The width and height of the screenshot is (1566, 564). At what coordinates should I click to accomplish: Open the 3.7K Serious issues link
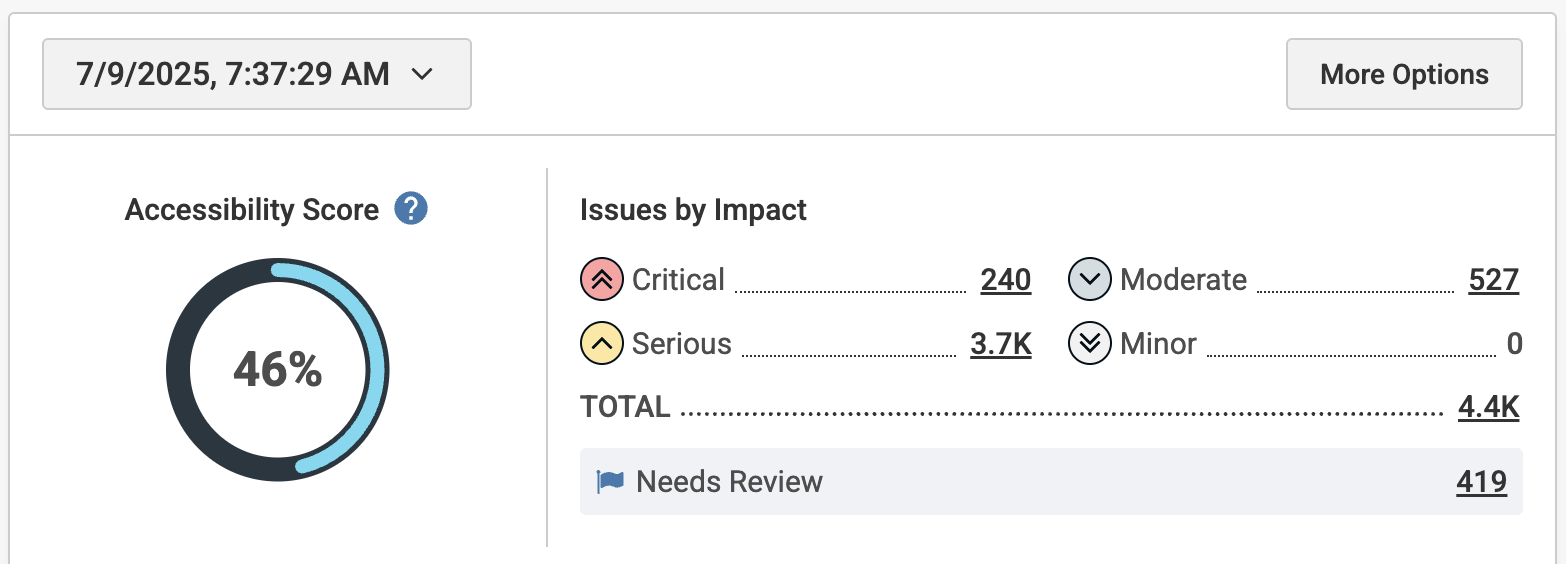[x=1000, y=344]
